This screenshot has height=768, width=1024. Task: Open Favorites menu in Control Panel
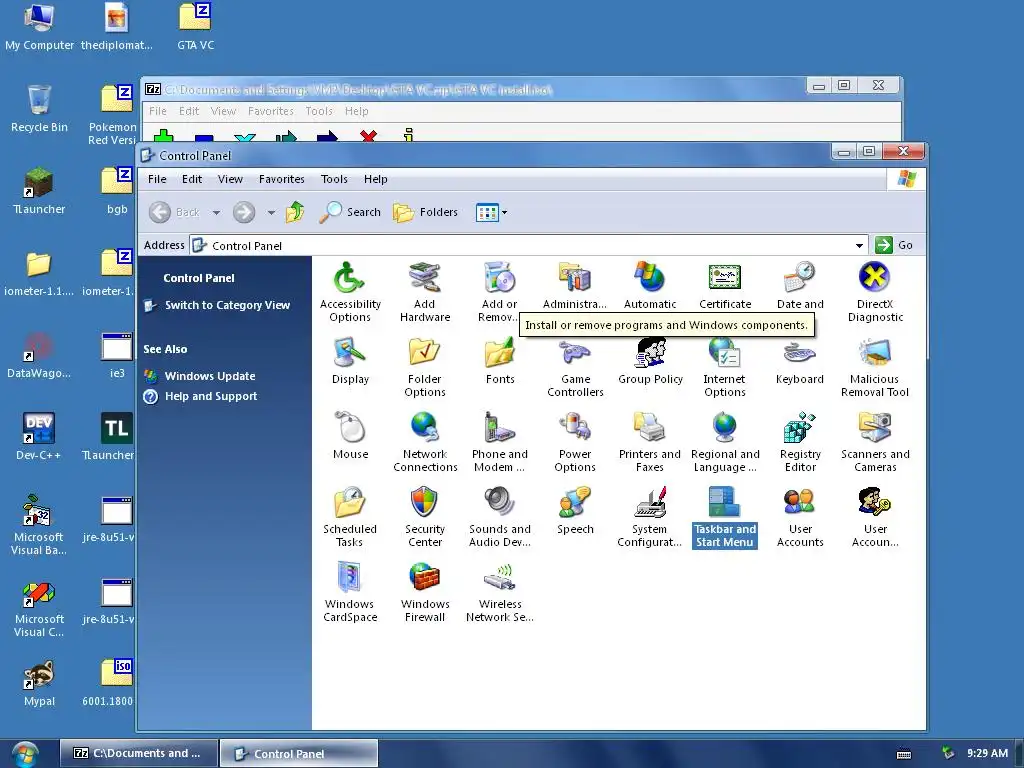click(281, 179)
